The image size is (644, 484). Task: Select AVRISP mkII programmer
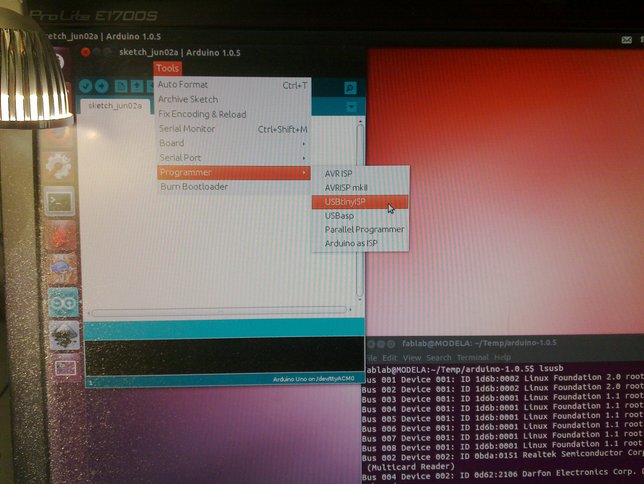click(360, 188)
